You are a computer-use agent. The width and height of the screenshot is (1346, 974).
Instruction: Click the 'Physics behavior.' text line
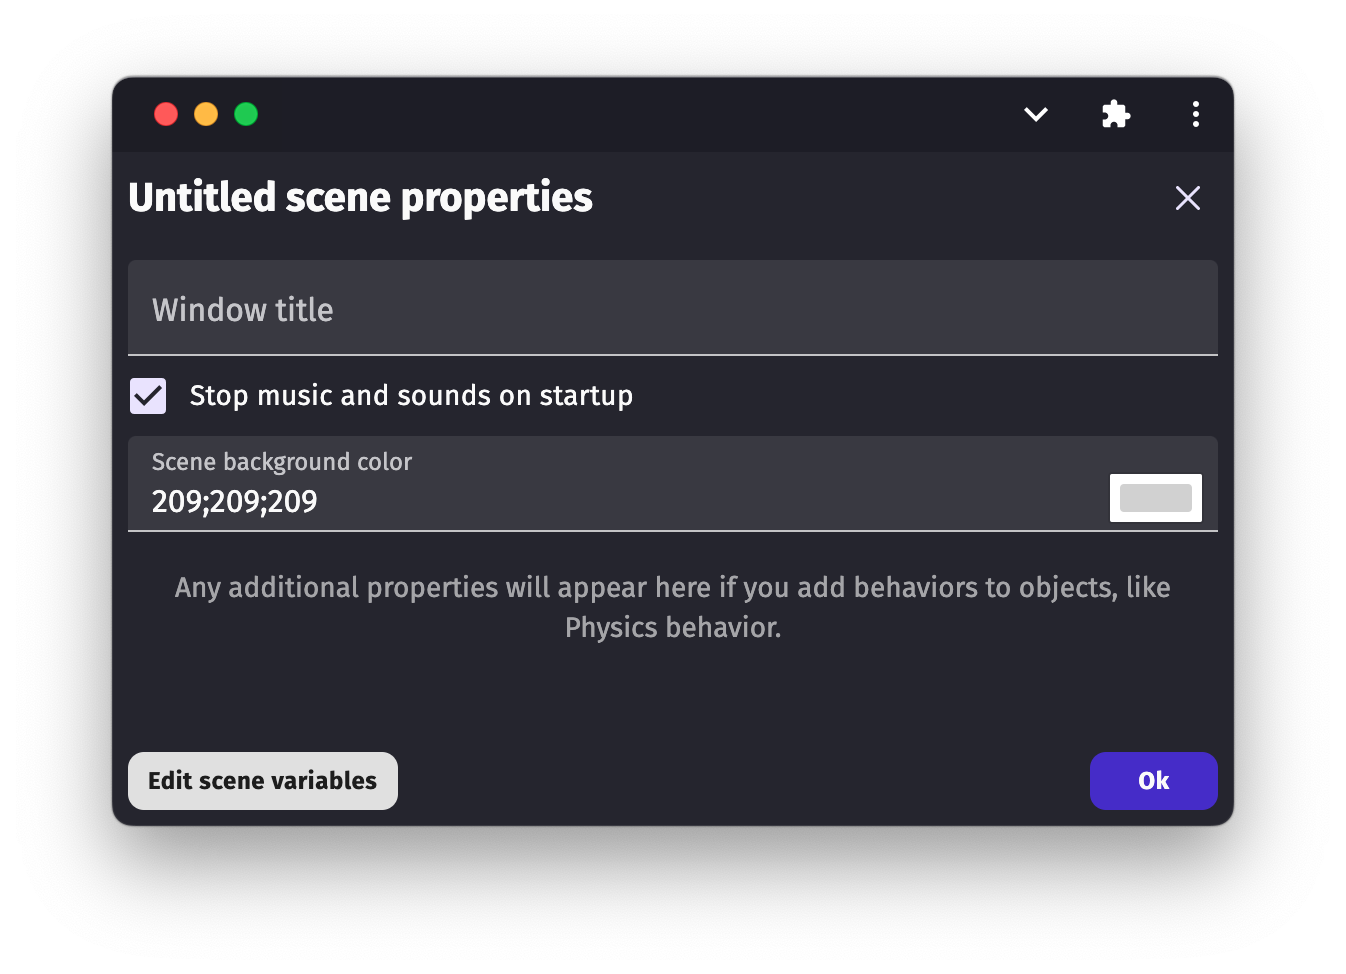(x=673, y=628)
